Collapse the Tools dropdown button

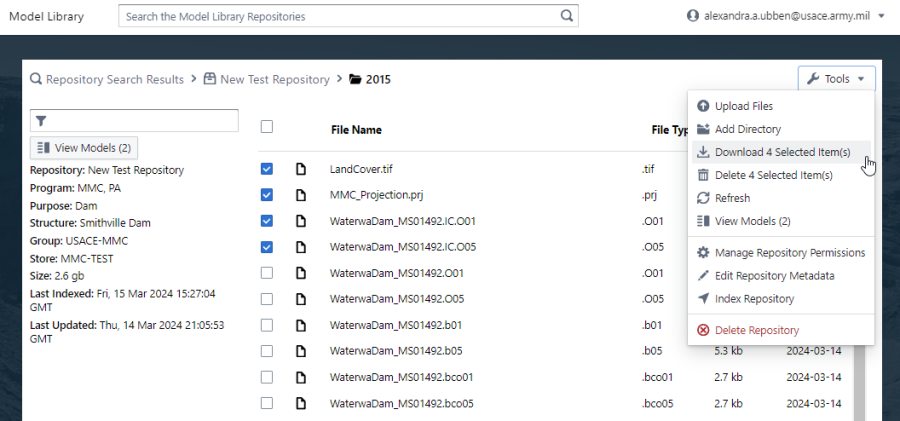tap(836, 79)
